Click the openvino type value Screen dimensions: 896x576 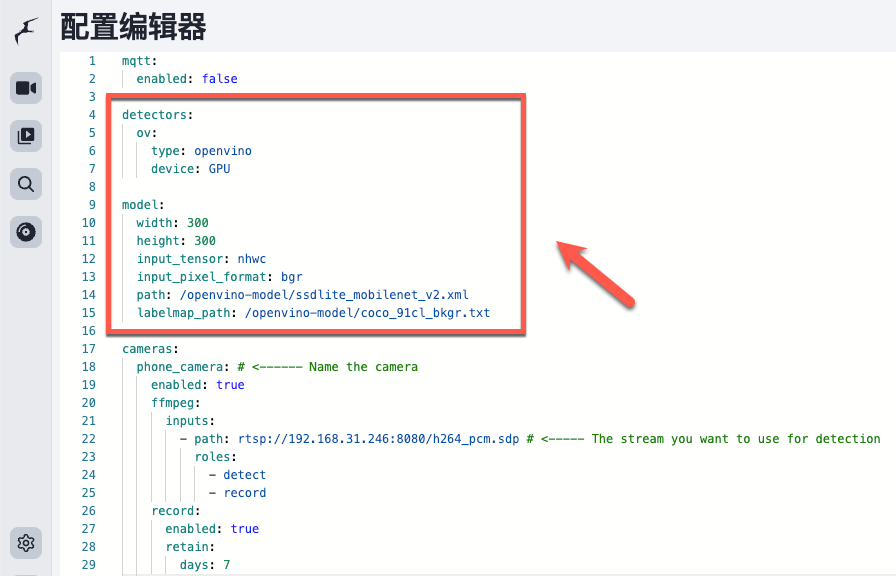tap(225, 150)
